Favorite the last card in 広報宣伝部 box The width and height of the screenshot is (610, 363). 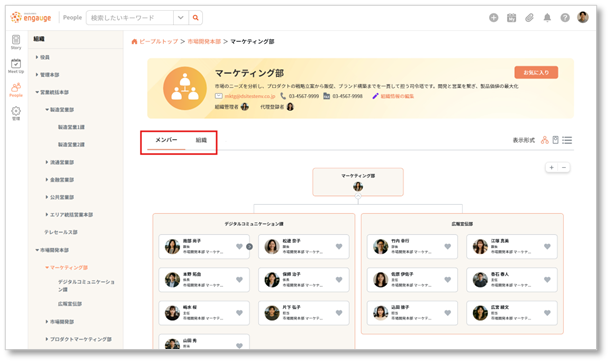(x=547, y=312)
